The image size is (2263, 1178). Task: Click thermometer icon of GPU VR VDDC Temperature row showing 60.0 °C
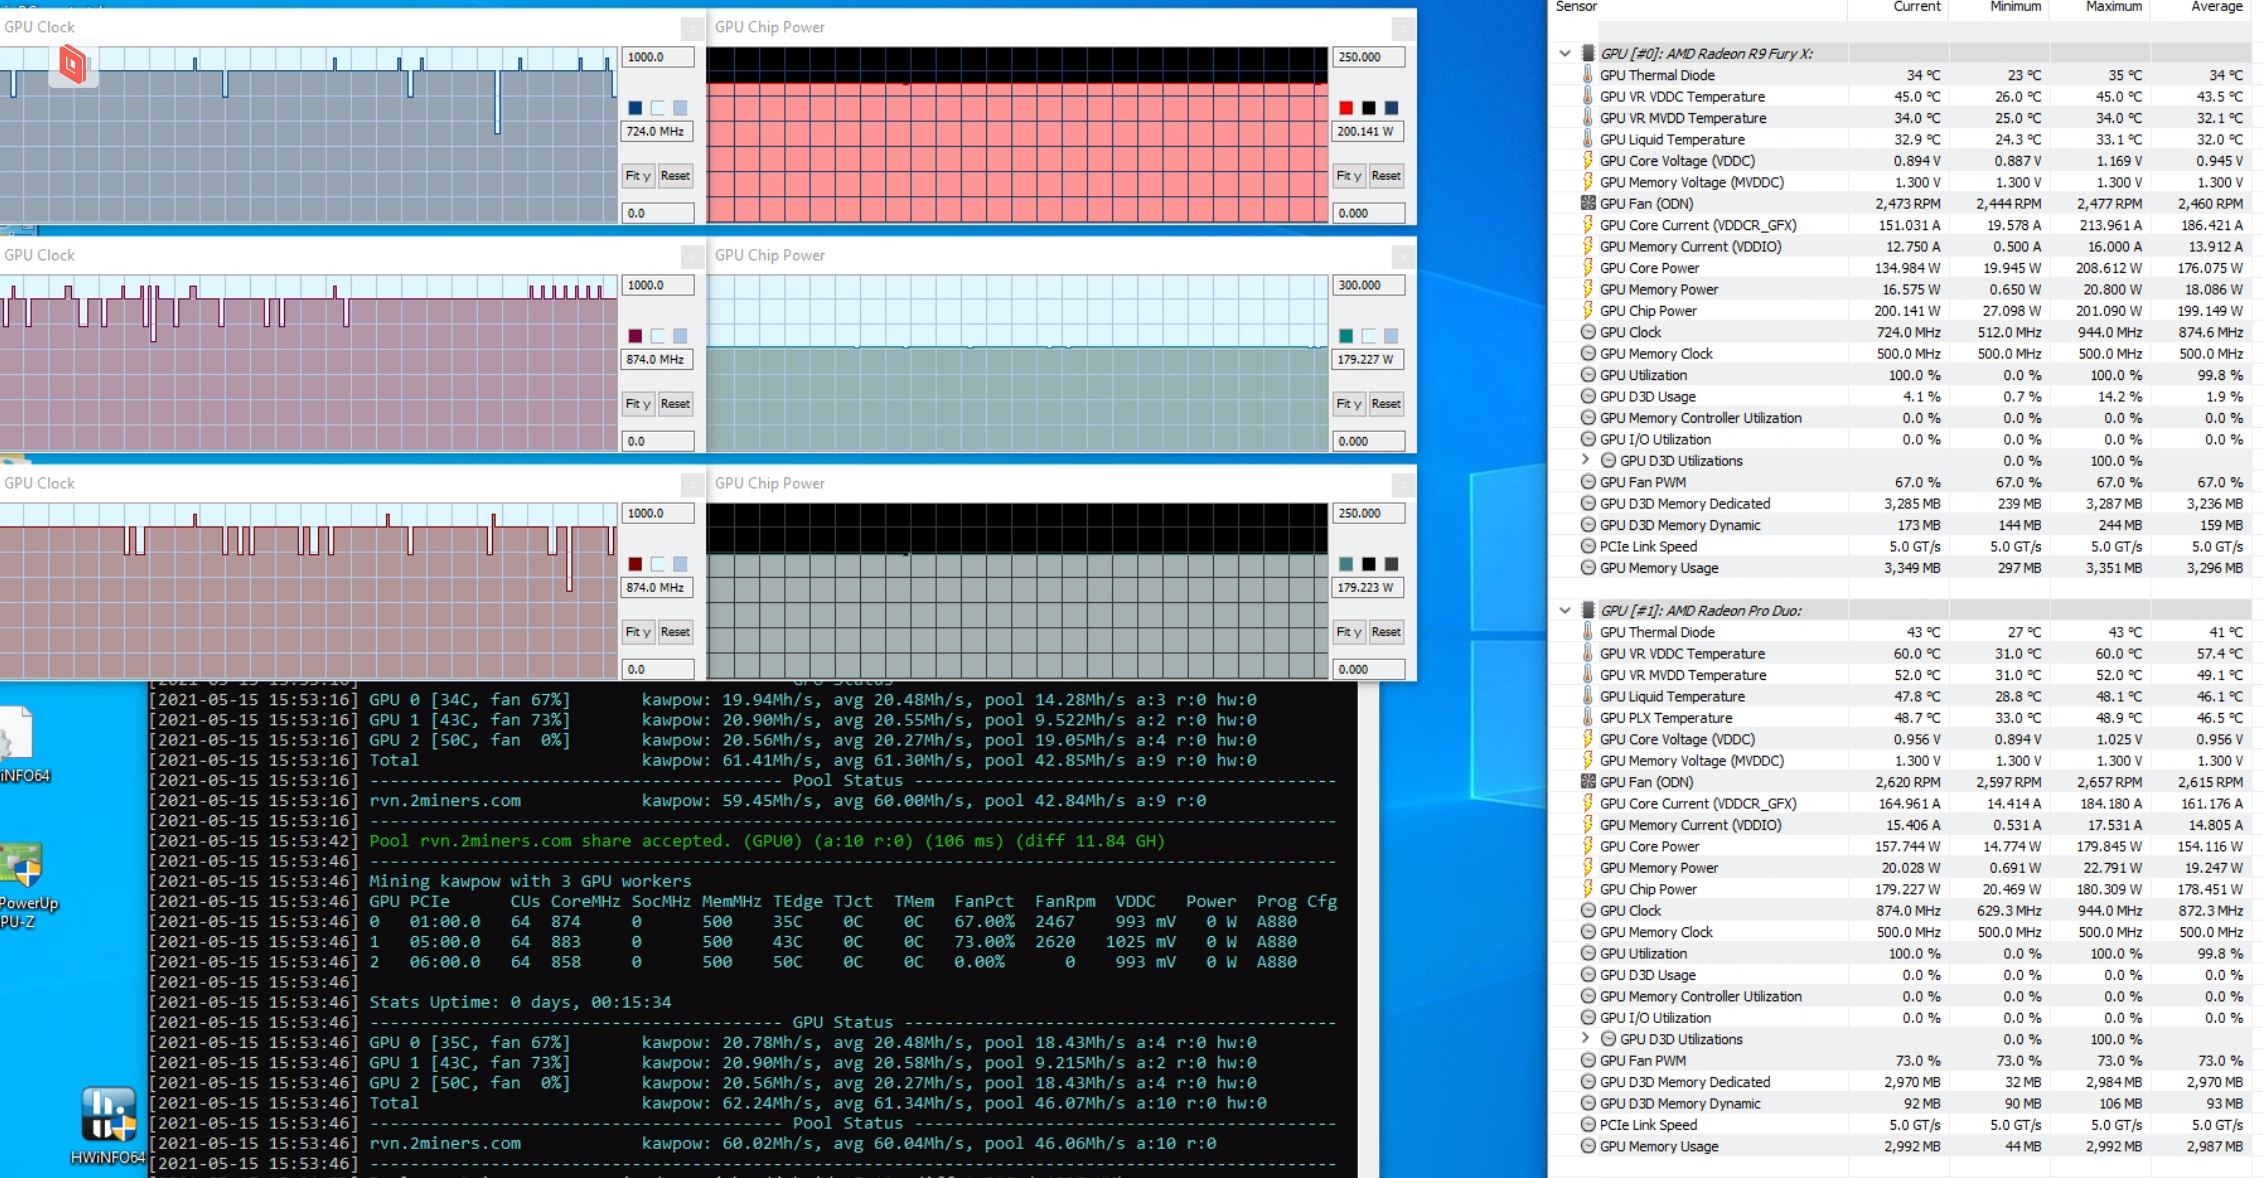tap(1587, 653)
